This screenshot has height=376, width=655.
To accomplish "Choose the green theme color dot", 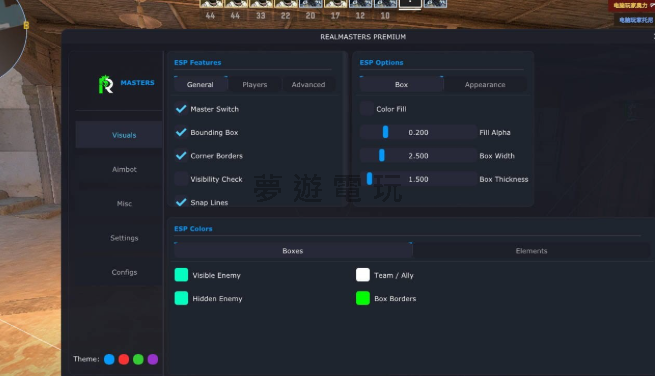I will click(138, 359).
